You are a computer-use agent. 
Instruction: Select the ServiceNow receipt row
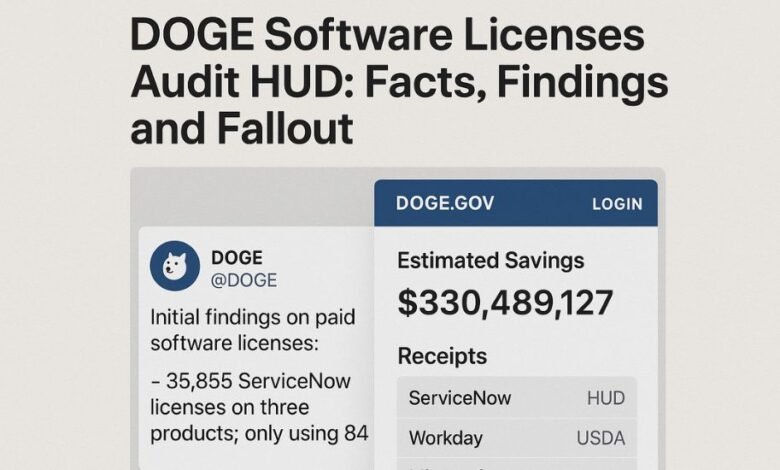(x=460, y=398)
